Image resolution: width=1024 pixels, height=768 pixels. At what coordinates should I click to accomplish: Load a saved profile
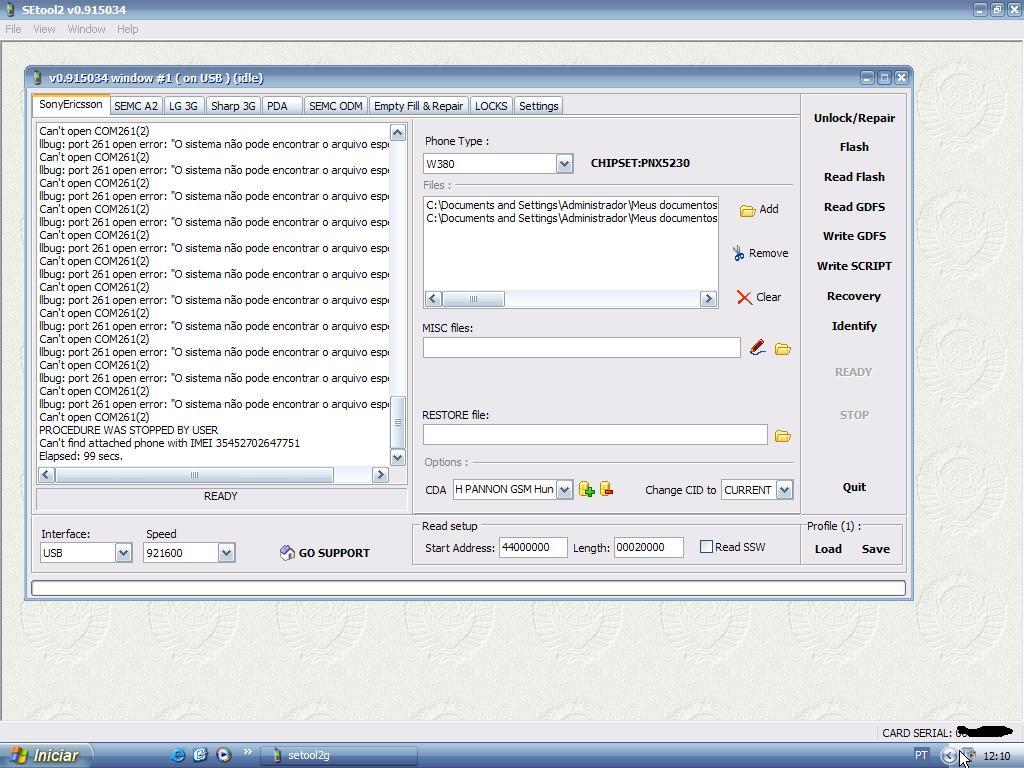tap(828, 549)
